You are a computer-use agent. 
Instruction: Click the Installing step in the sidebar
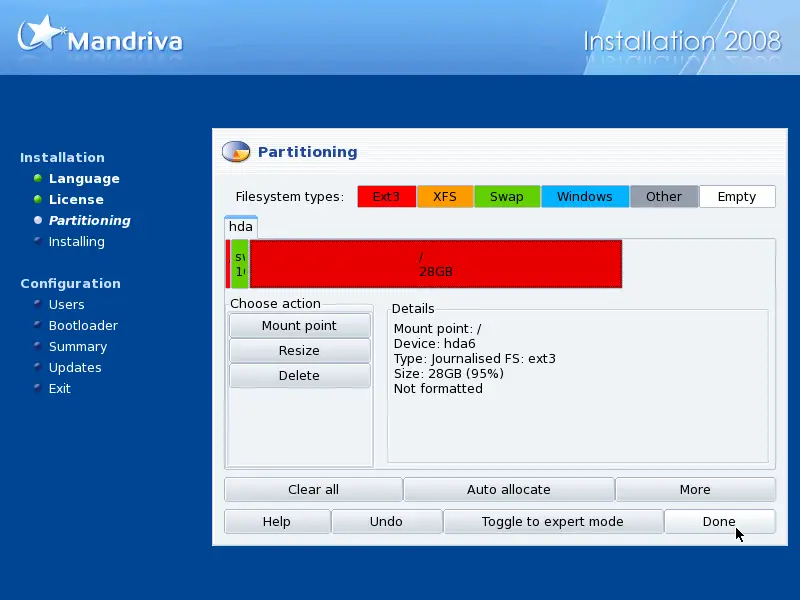(77, 241)
